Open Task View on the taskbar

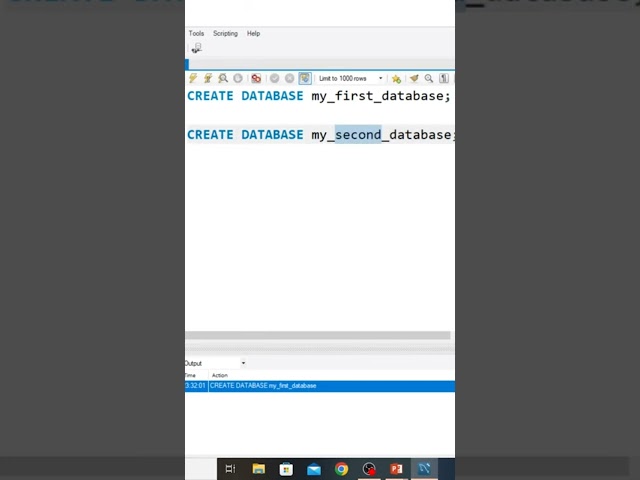coord(230,469)
